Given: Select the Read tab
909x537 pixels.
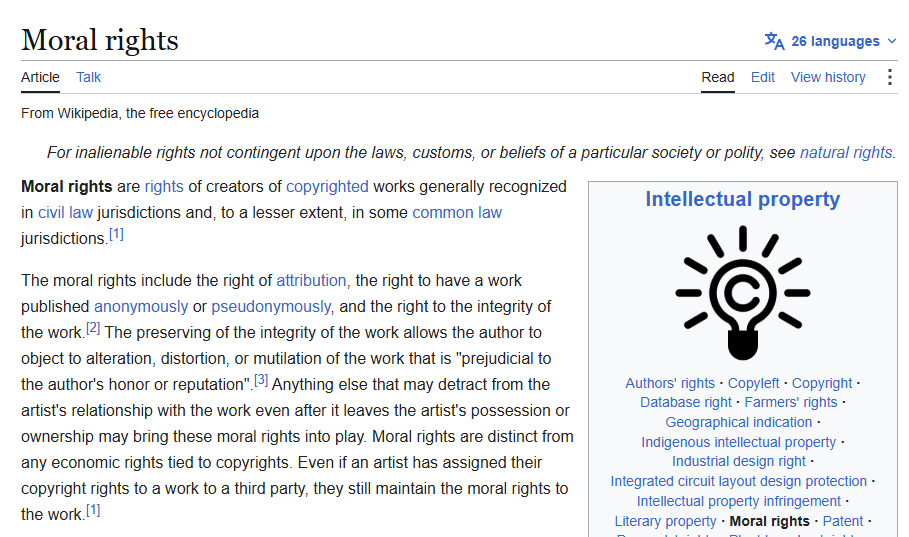Looking at the screenshot, I should point(718,77).
